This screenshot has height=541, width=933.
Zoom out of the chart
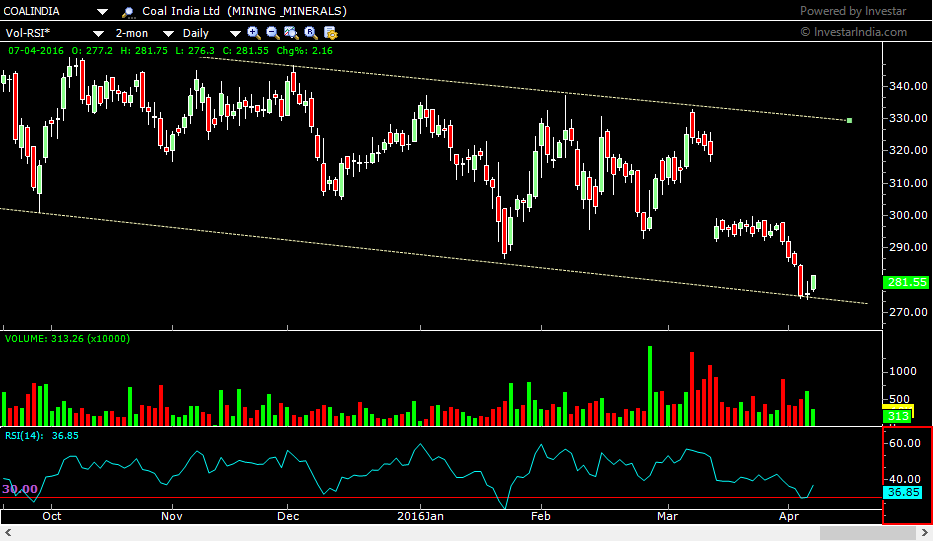273,33
